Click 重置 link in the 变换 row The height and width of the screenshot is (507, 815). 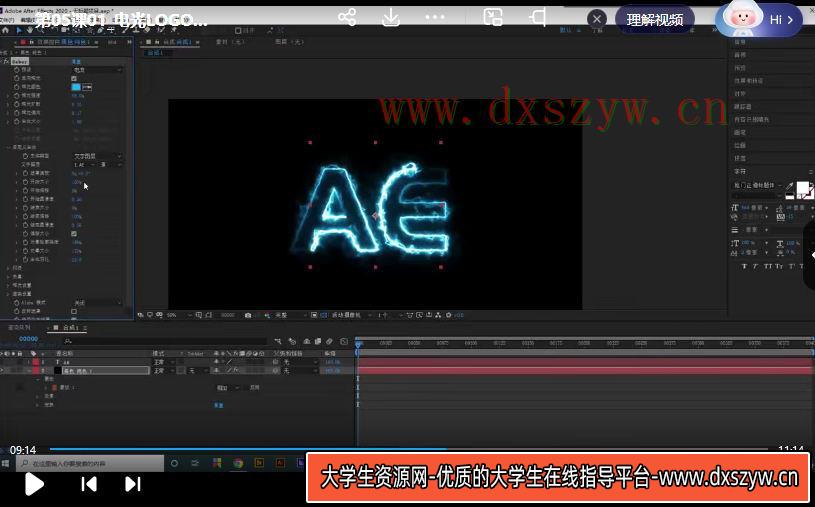(218, 405)
